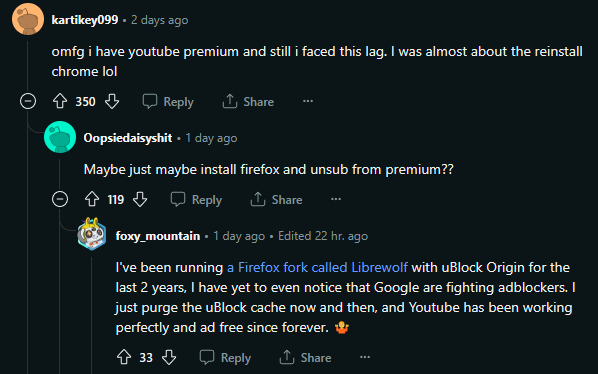Downvote kartikey099's comment
This screenshot has width=598, height=374.
112,101
